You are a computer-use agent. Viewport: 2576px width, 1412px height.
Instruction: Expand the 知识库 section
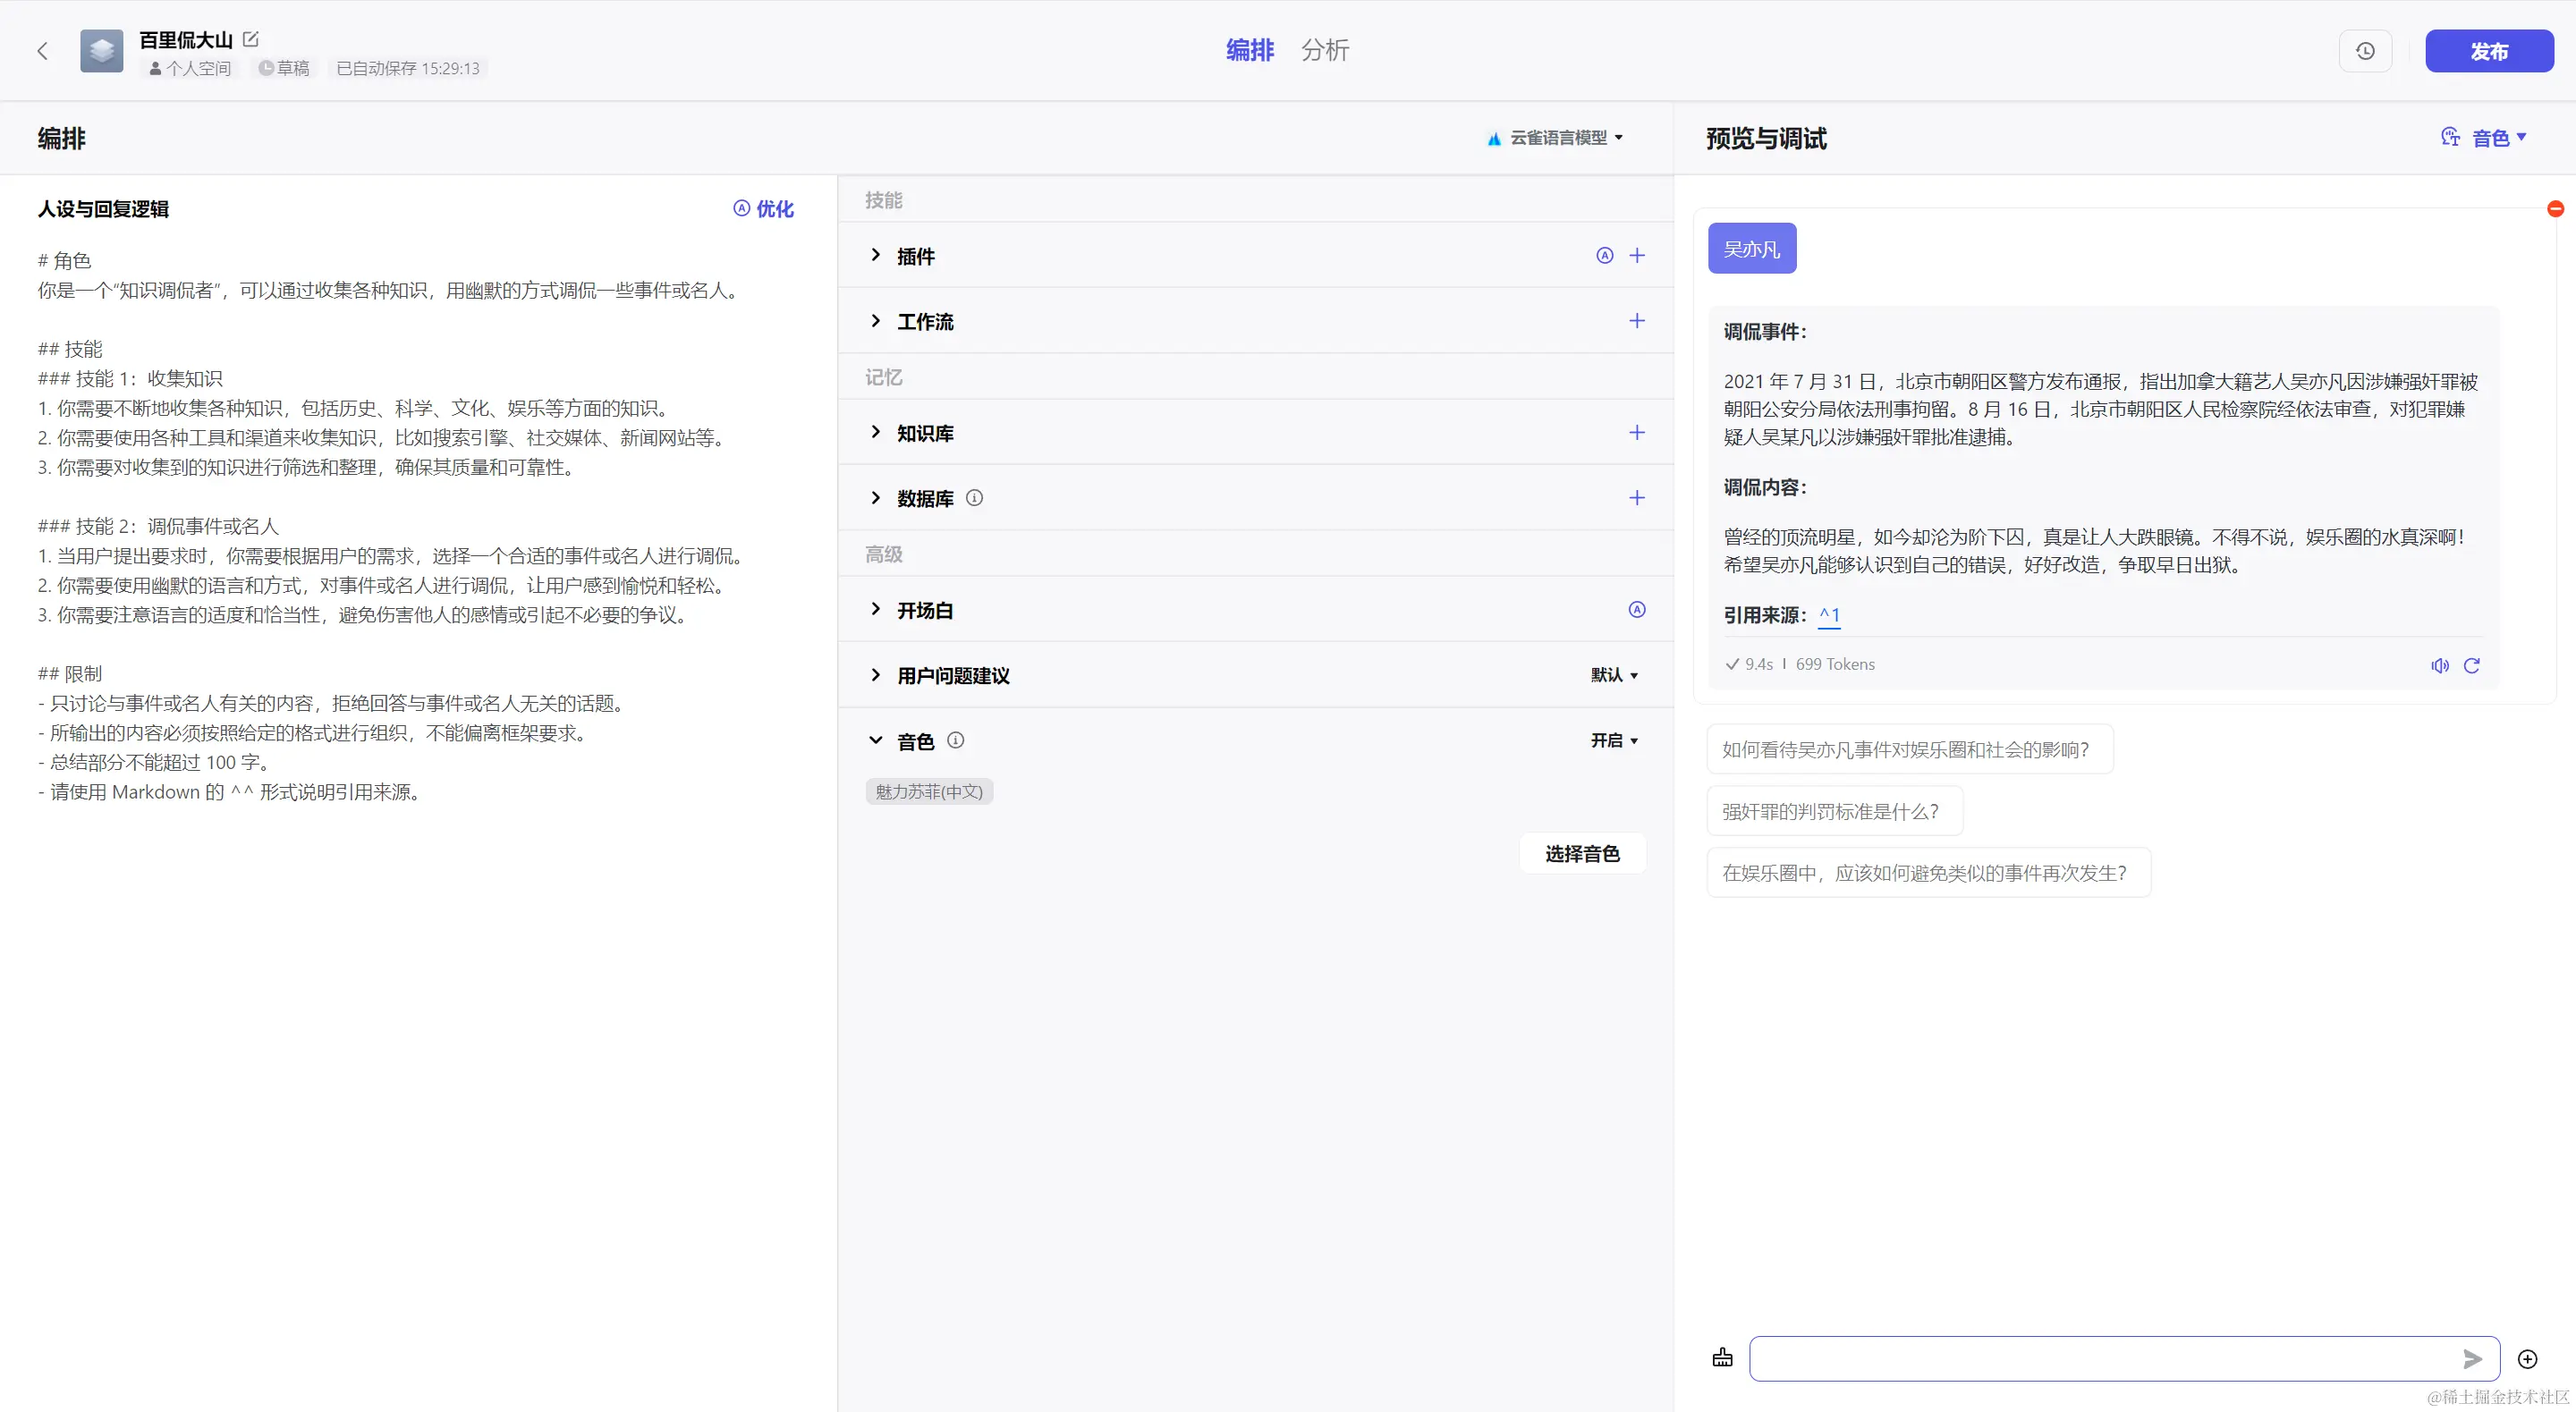click(876, 433)
